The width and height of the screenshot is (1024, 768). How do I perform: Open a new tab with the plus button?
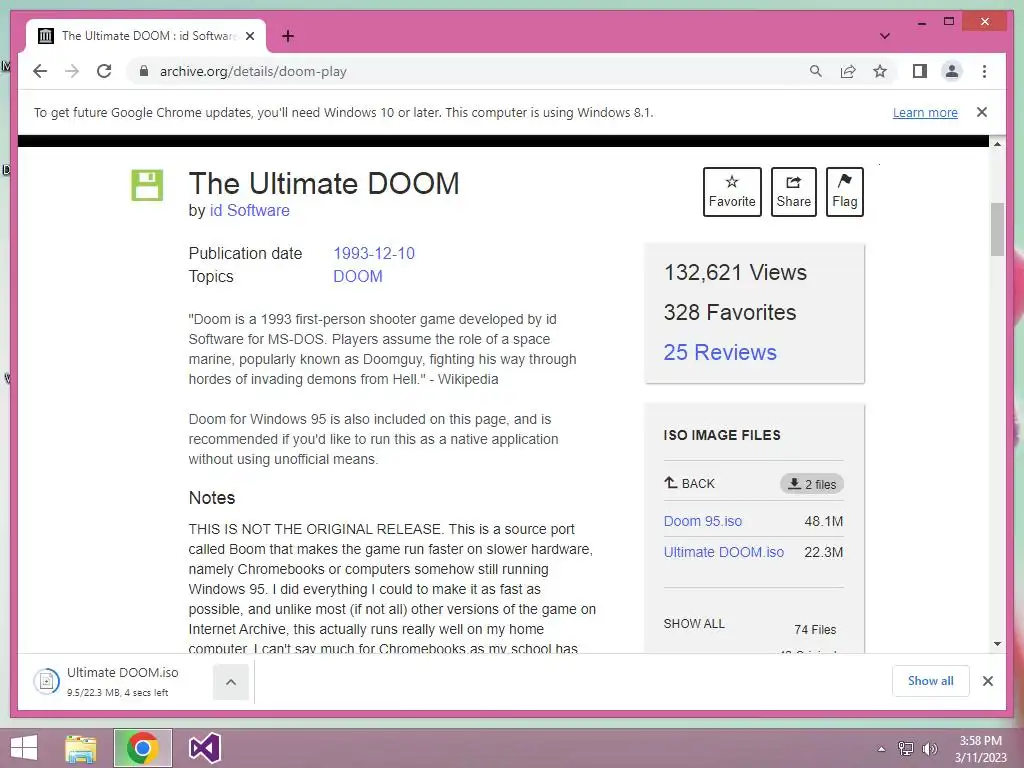coord(288,36)
